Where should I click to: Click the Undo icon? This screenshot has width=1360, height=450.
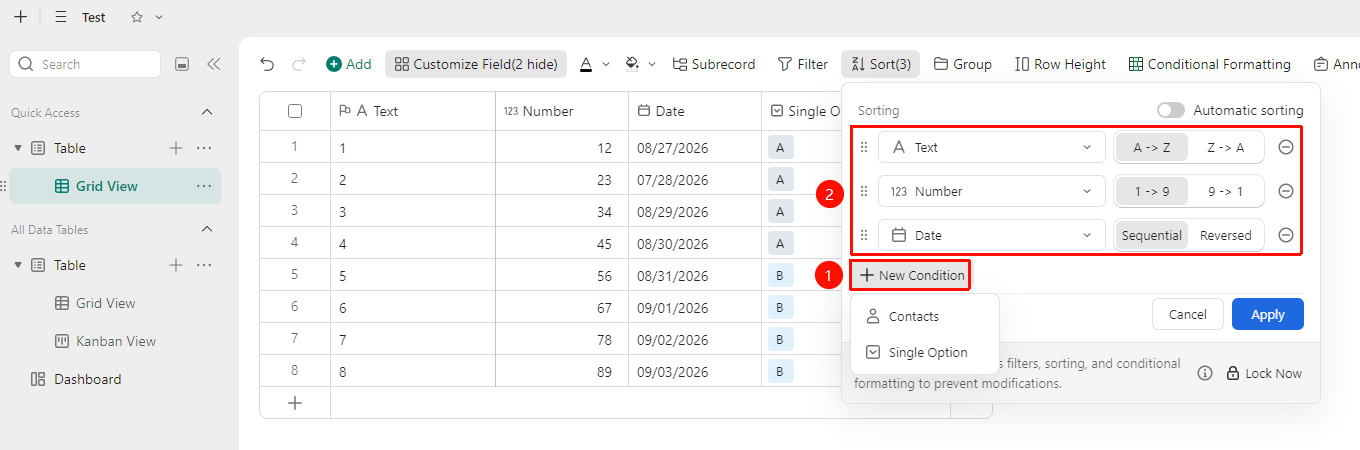click(267, 64)
